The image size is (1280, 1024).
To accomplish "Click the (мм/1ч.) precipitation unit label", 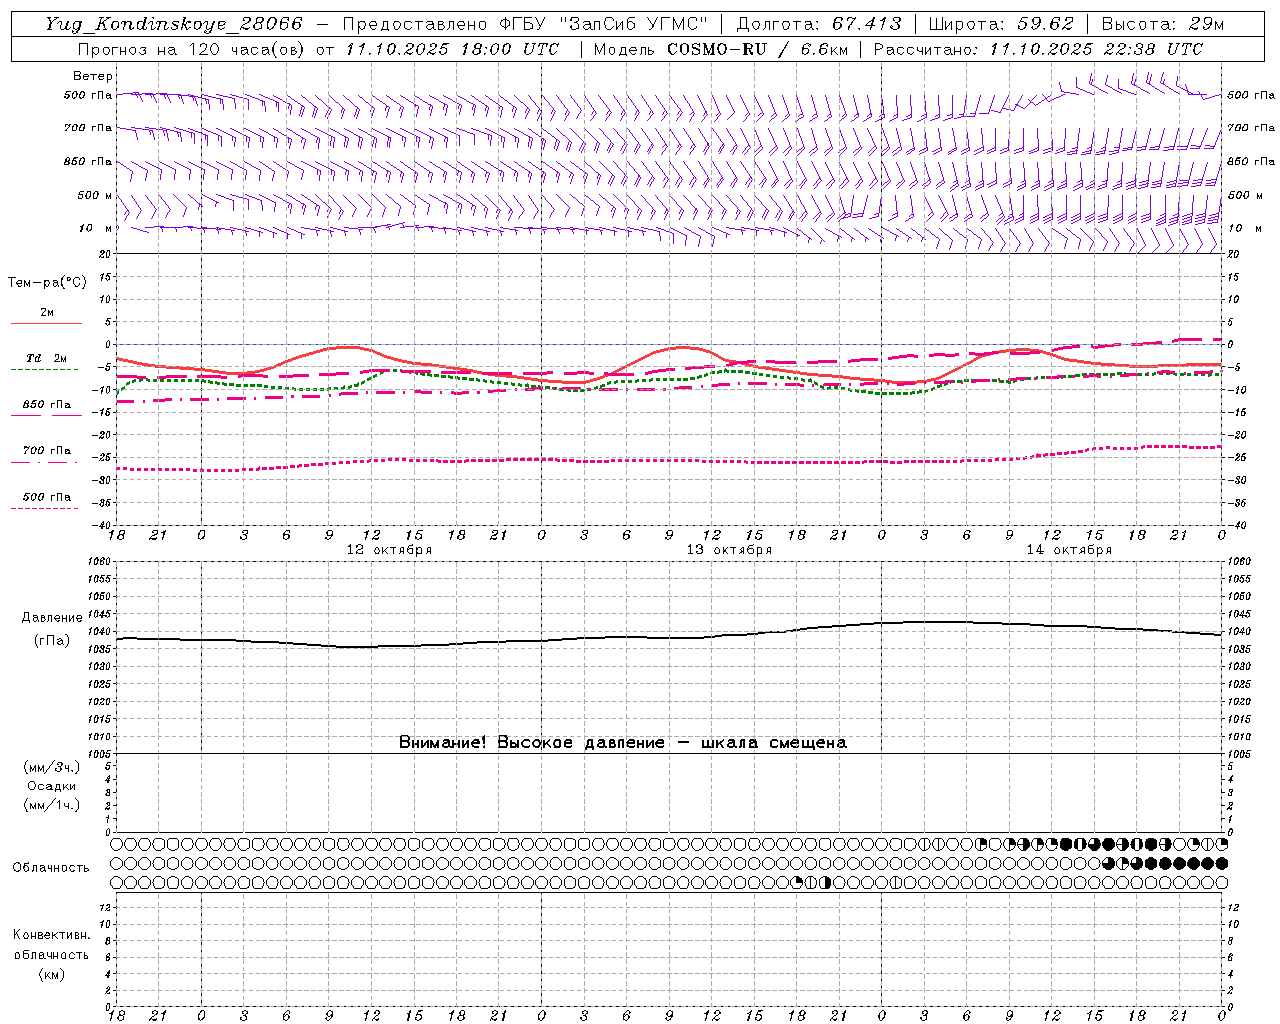I will (52, 805).
